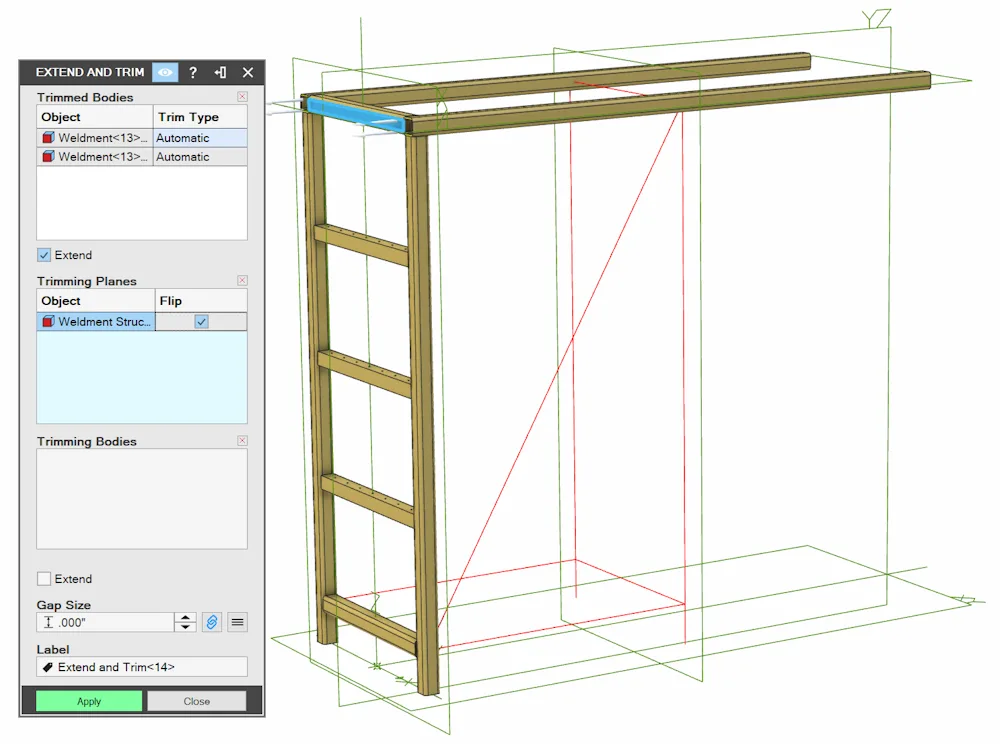Clear the Trimmed Bodies selection list
This screenshot has width=1000, height=744.
pos(242,97)
